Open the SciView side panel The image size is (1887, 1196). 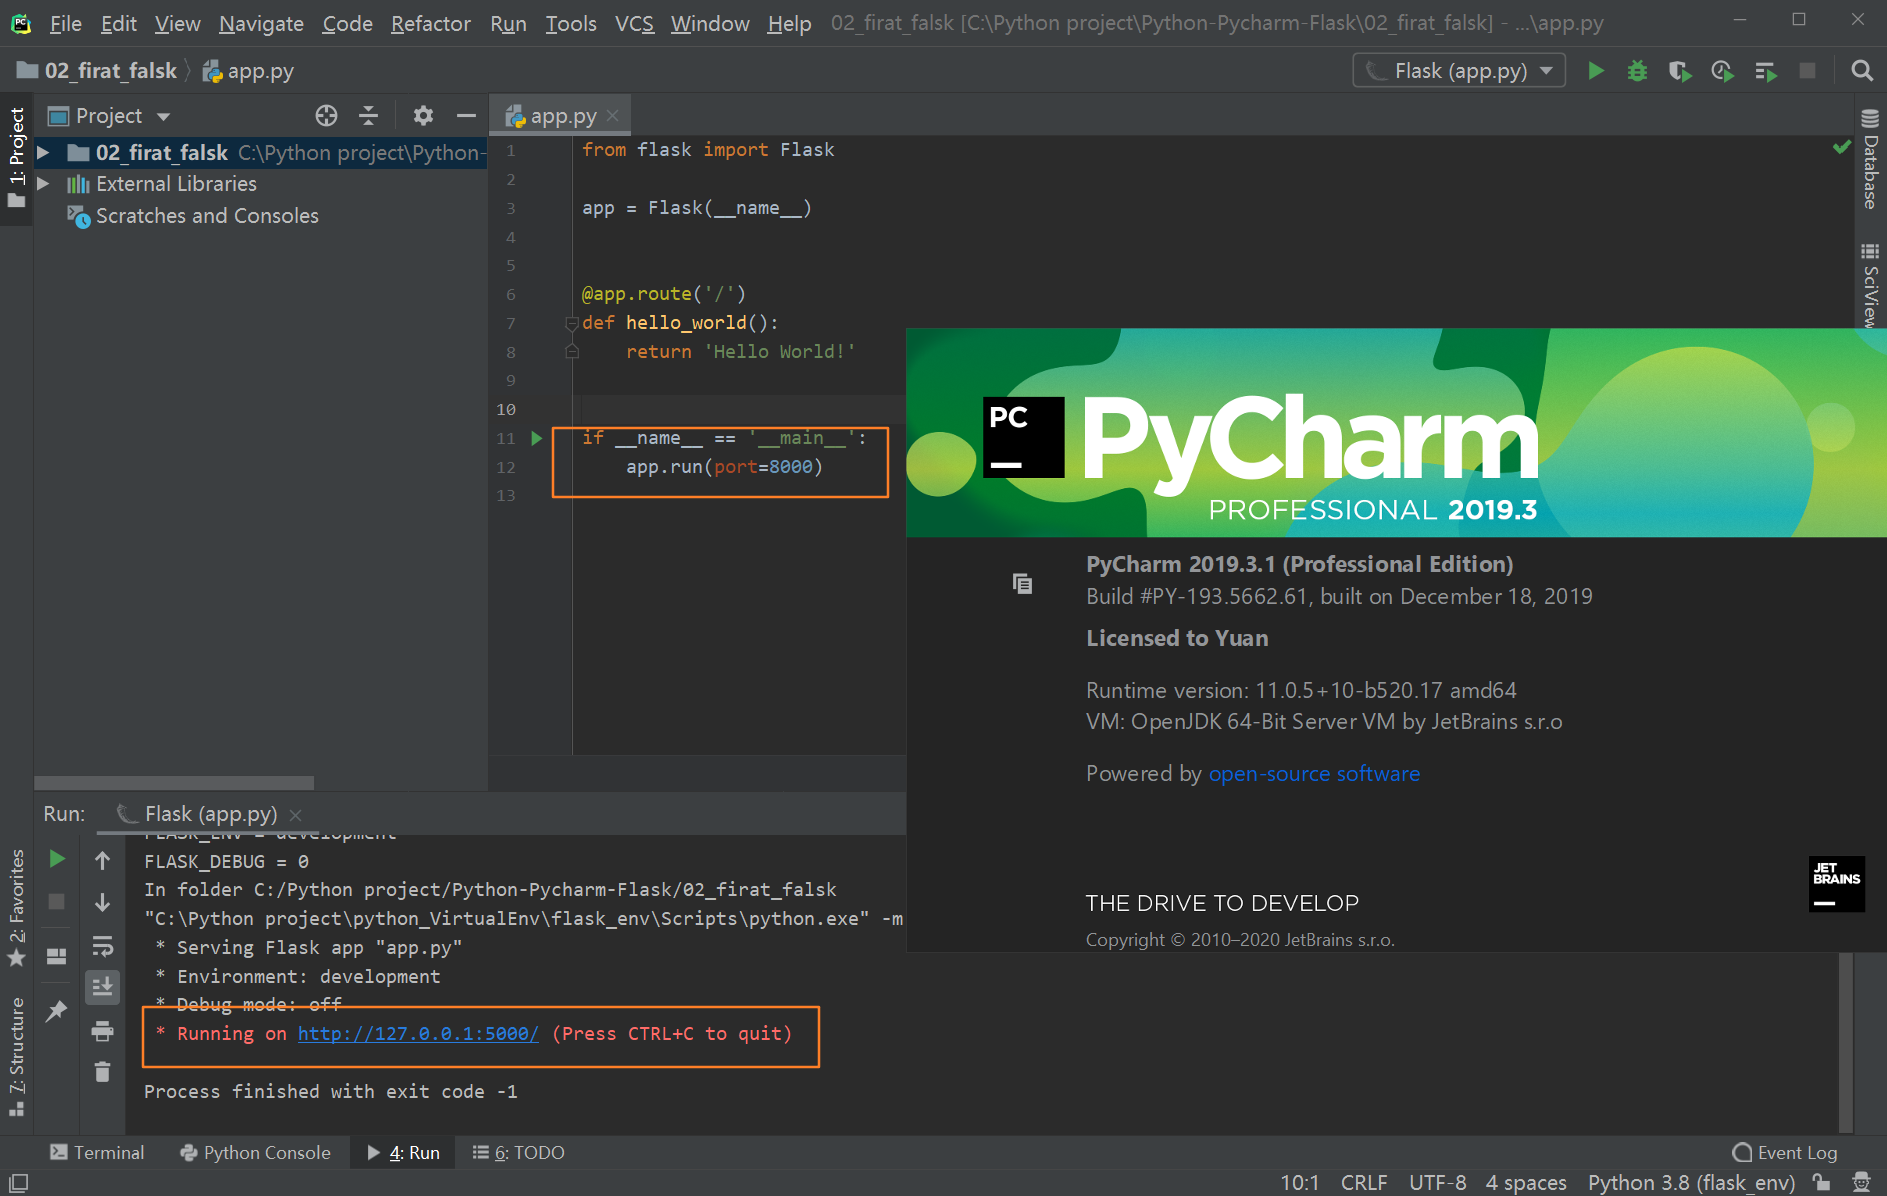pyautogui.click(x=1870, y=284)
